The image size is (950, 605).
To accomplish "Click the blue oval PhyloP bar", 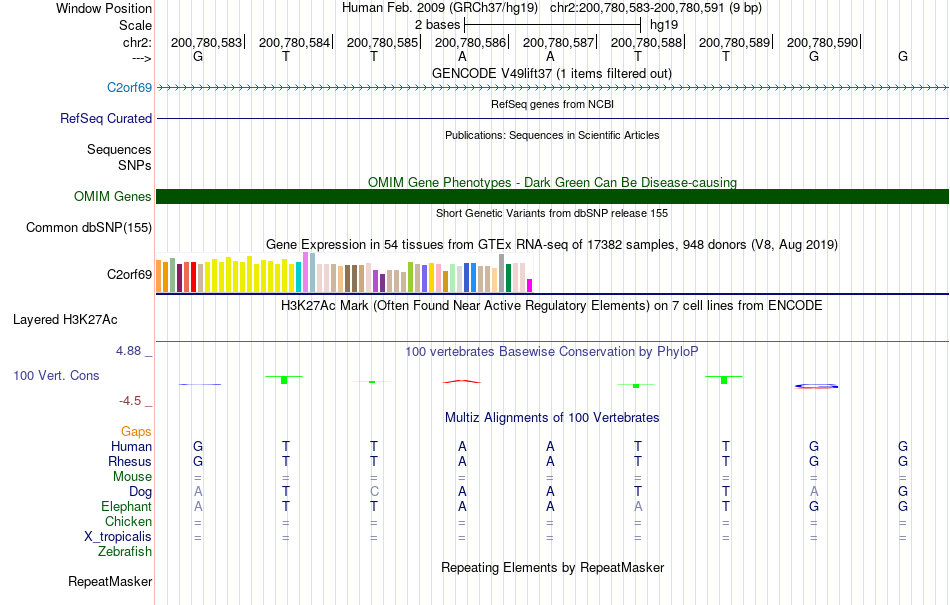I will [x=816, y=386].
